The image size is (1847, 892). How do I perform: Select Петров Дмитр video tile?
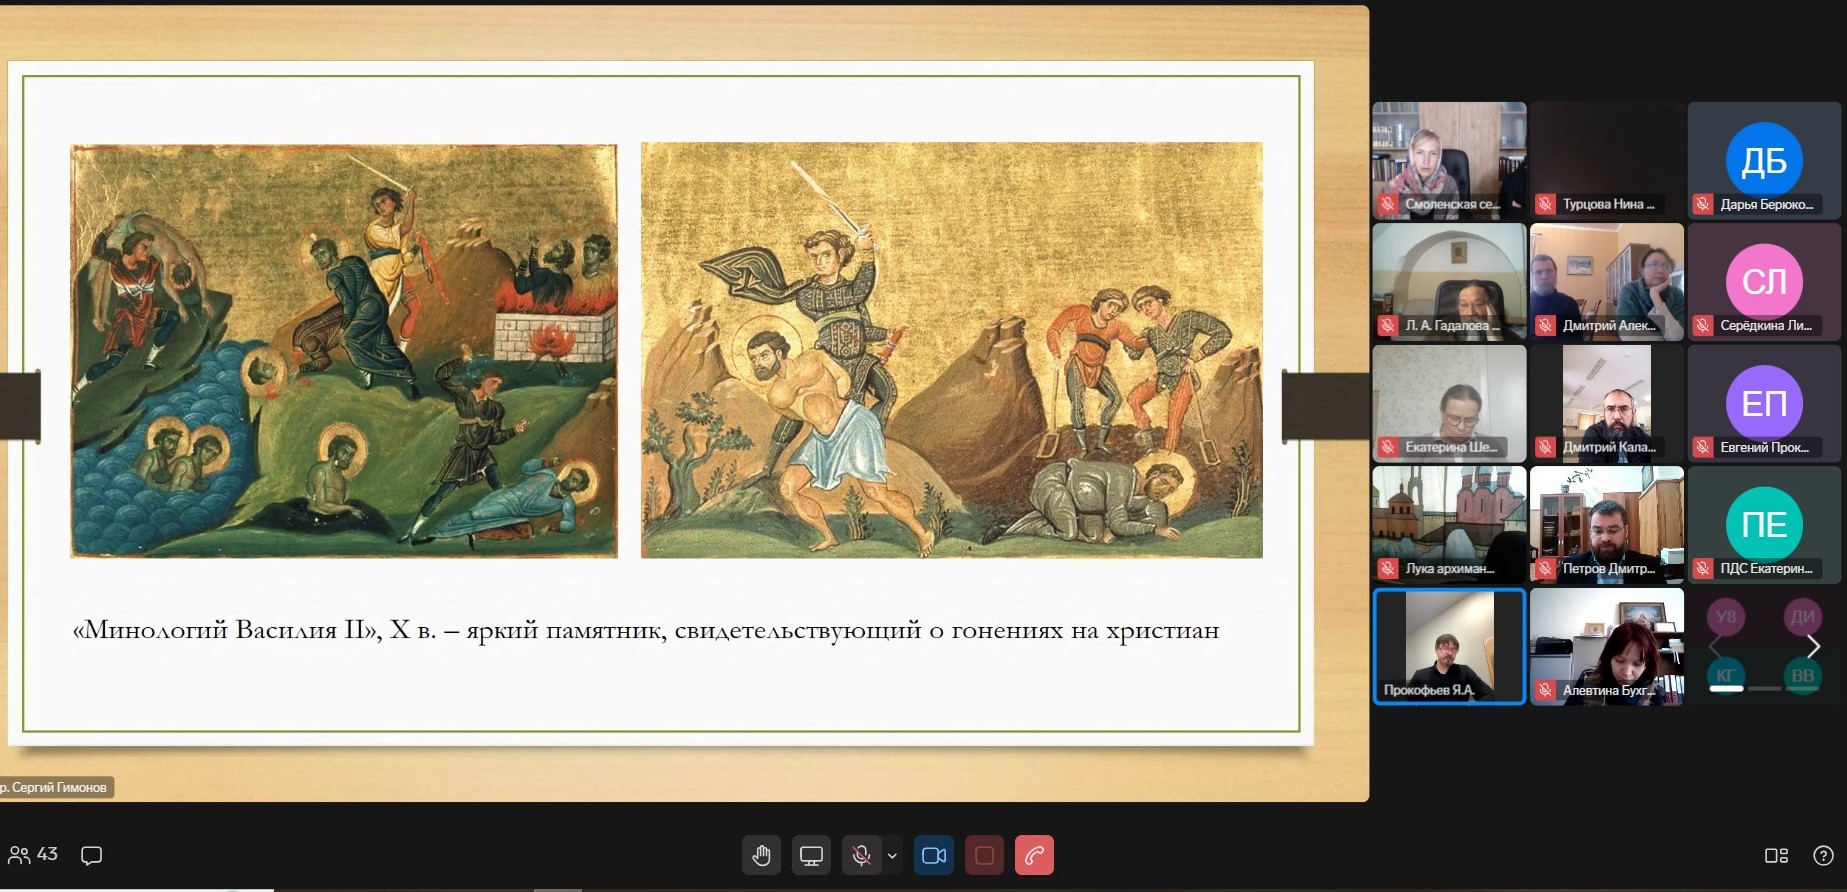tap(1606, 524)
